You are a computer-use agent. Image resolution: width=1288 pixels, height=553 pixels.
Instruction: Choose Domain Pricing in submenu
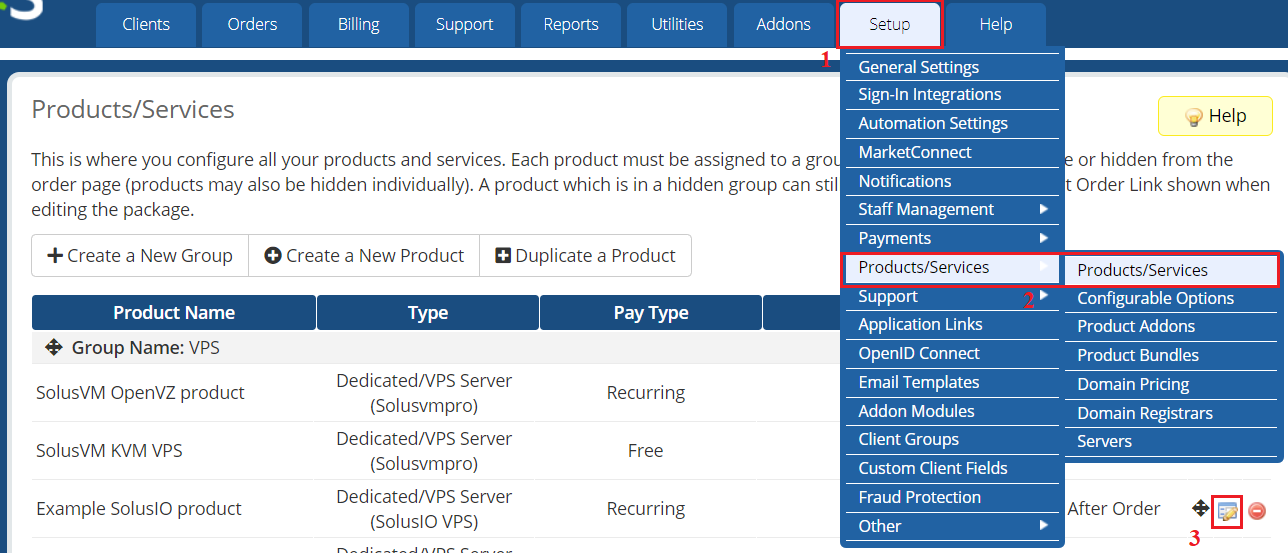click(1171, 384)
